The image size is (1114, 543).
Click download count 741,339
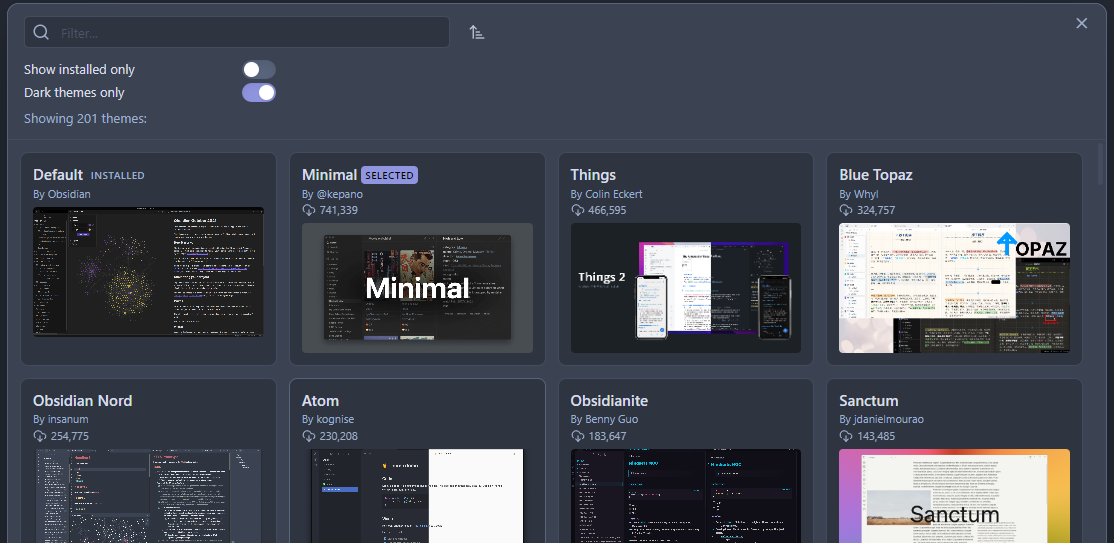338,210
